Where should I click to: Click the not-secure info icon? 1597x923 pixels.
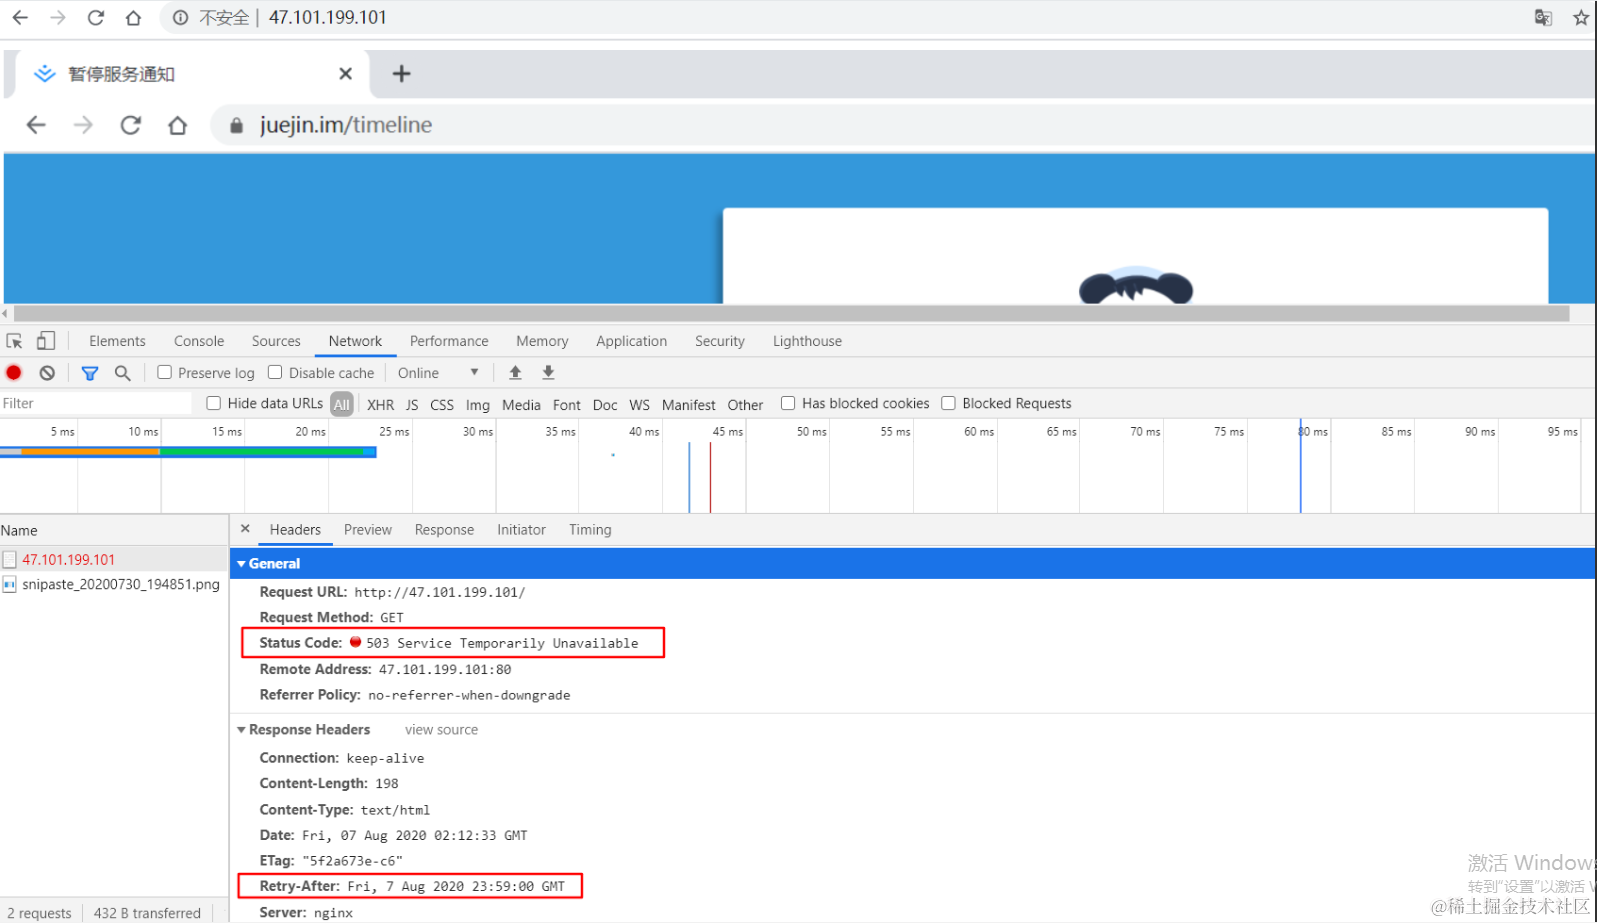180,17
